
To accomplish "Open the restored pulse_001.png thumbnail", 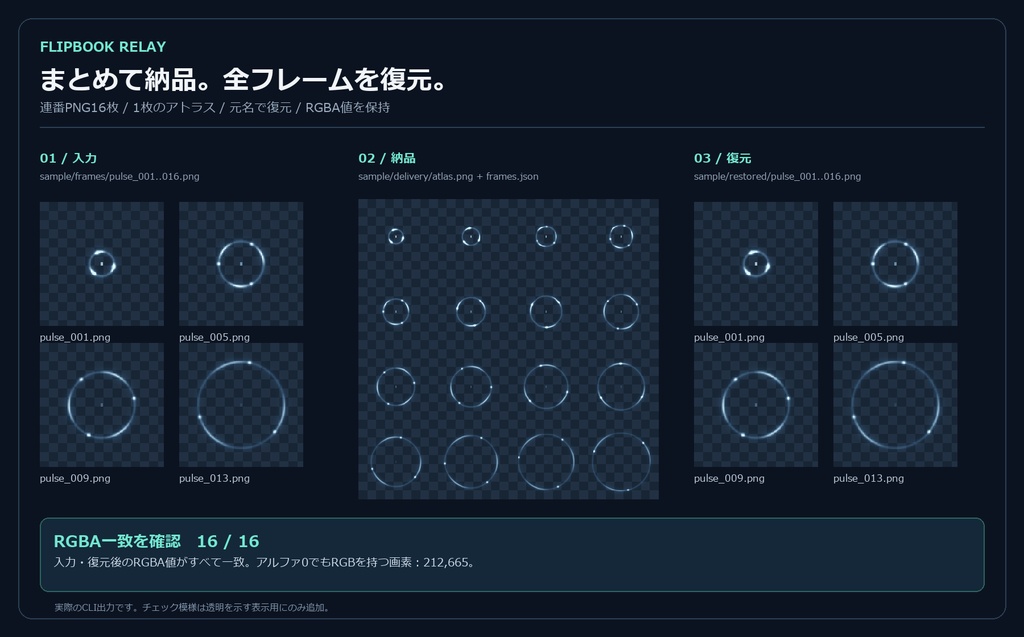I will click(756, 264).
